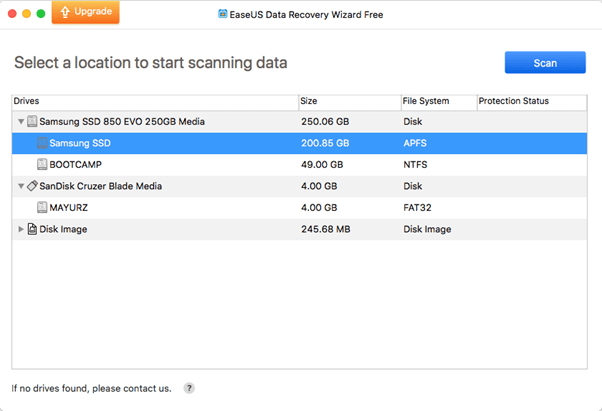This screenshot has height=411, width=602.
Task: Click the MAYURZ volume icon
Action: [x=42, y=207]
